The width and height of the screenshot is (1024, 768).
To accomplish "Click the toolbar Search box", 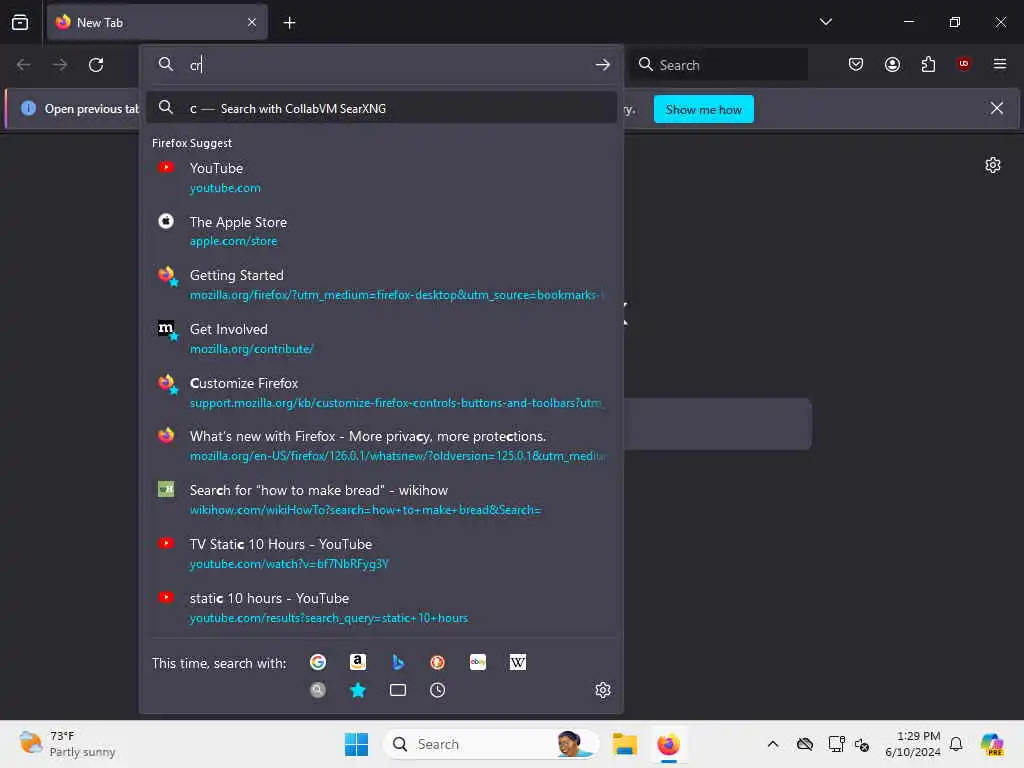I will (718, 65).
